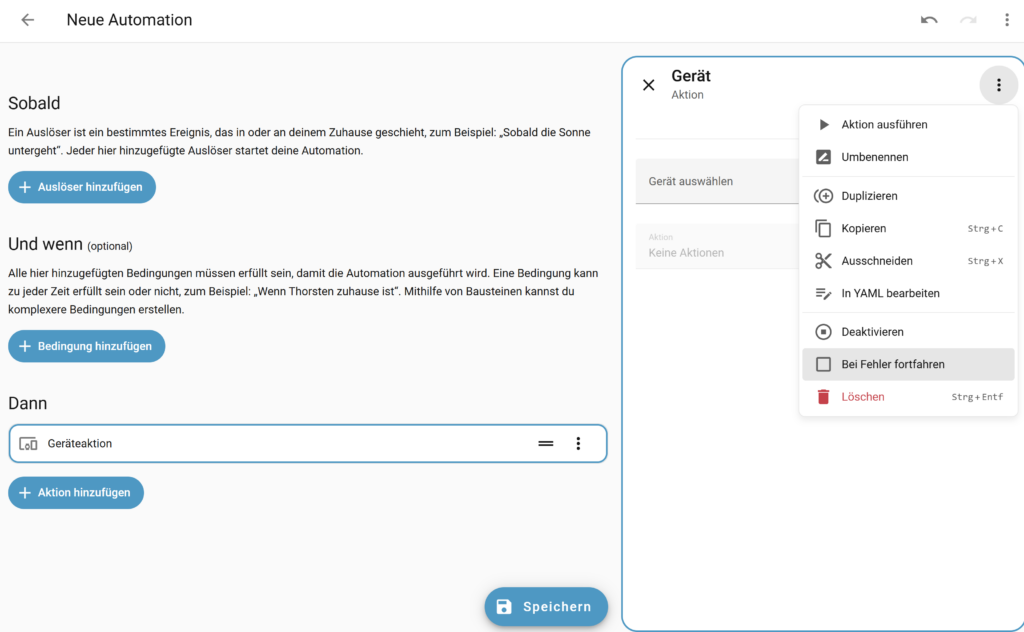Open the top-right automation overflow menu
This screenshot has width=1024, height=632.
click(1006, 20)
